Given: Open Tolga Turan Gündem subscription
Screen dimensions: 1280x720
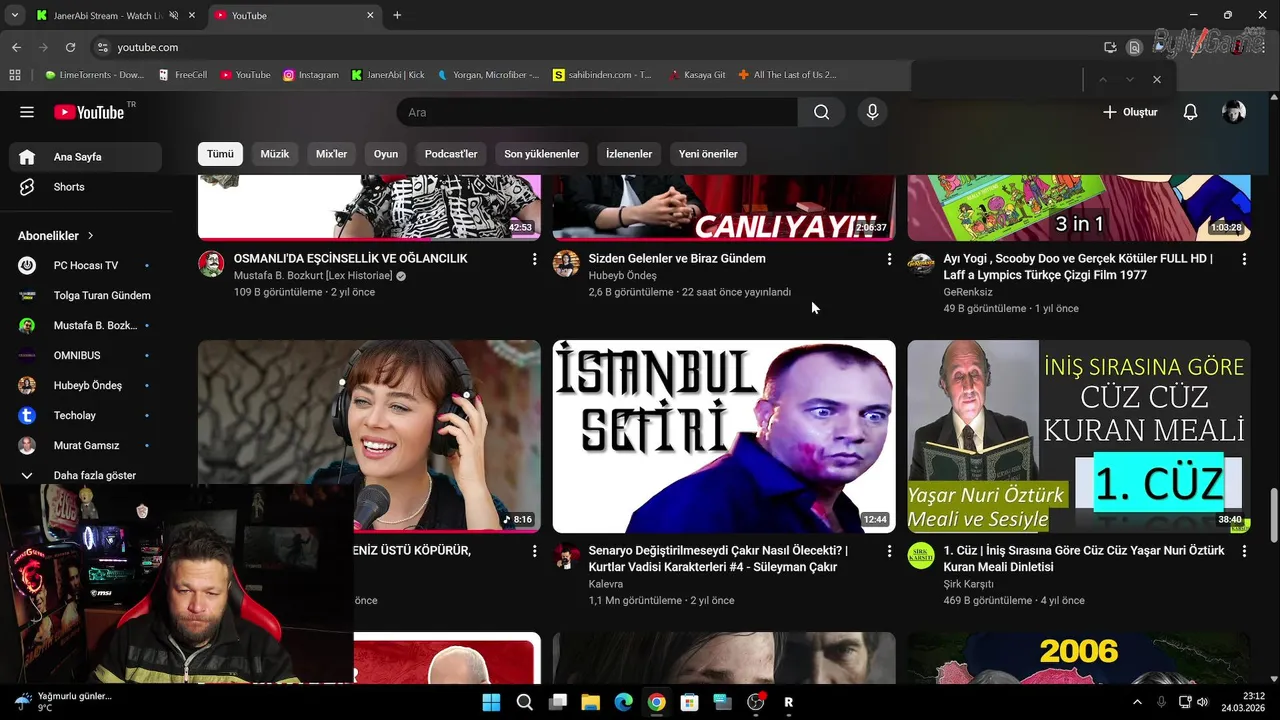Looking at the screenshot, I should coord(86,295).
